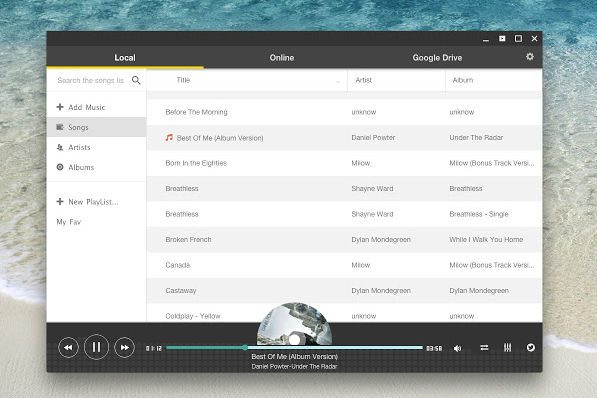The width and height of the screenshot is (597, 398).
Task: Click album While I Walk You Home
Action: pos(486,240)
